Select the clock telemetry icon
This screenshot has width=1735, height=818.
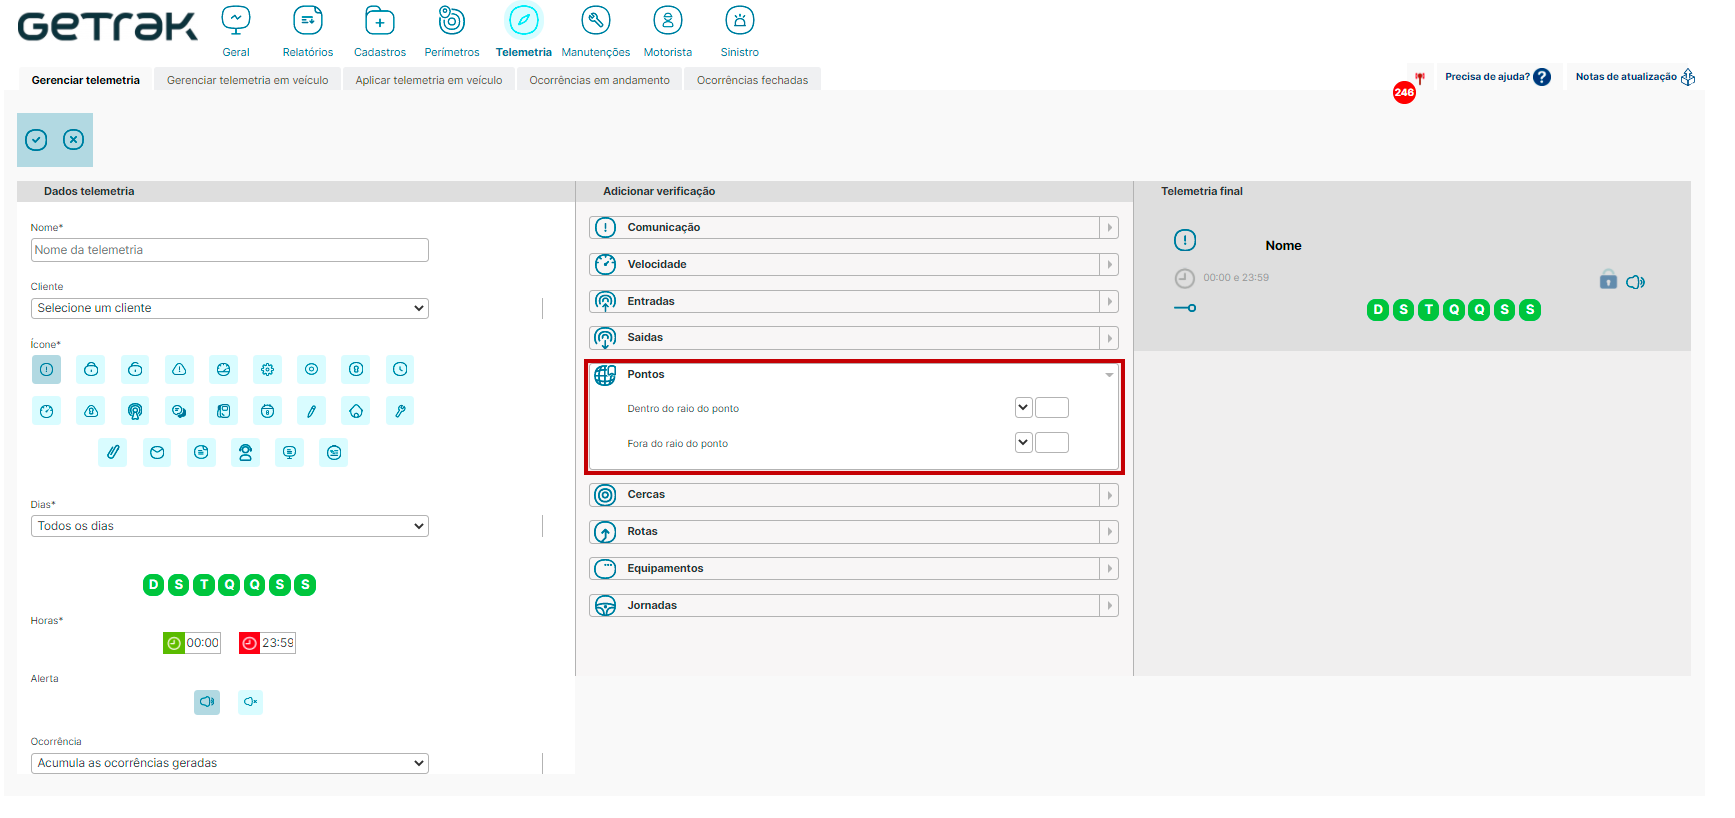[x=400, y=370]
